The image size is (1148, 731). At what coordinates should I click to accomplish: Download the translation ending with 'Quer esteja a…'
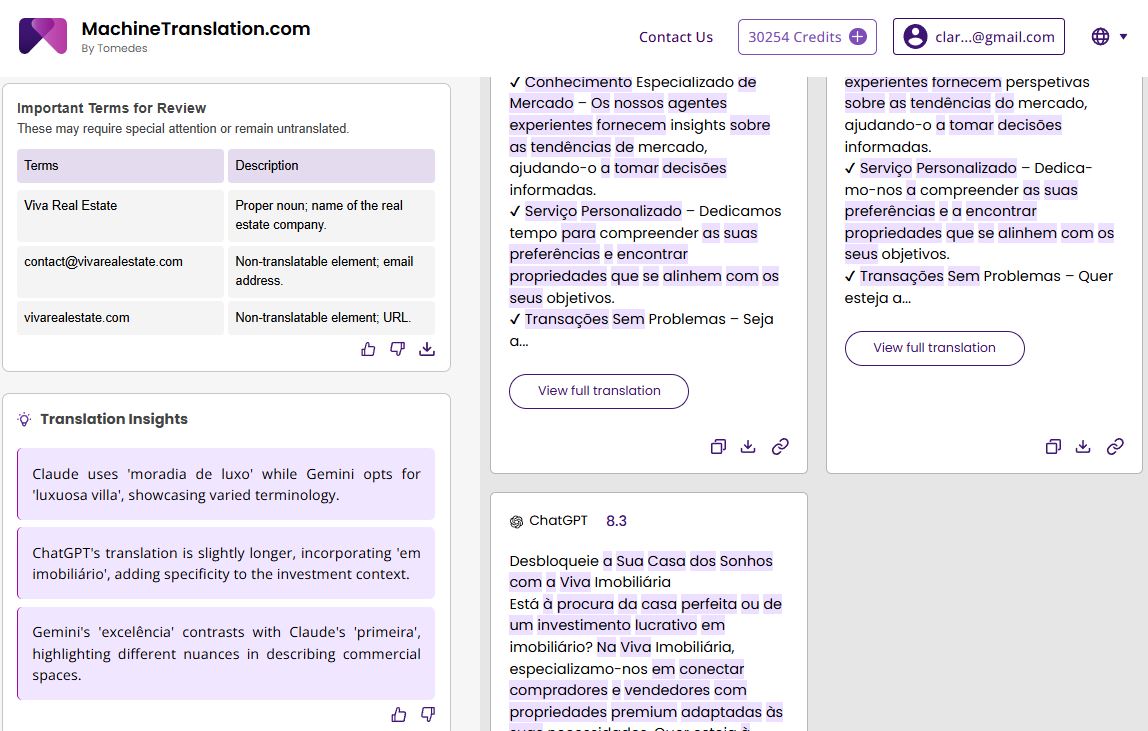pos(1083,447)
